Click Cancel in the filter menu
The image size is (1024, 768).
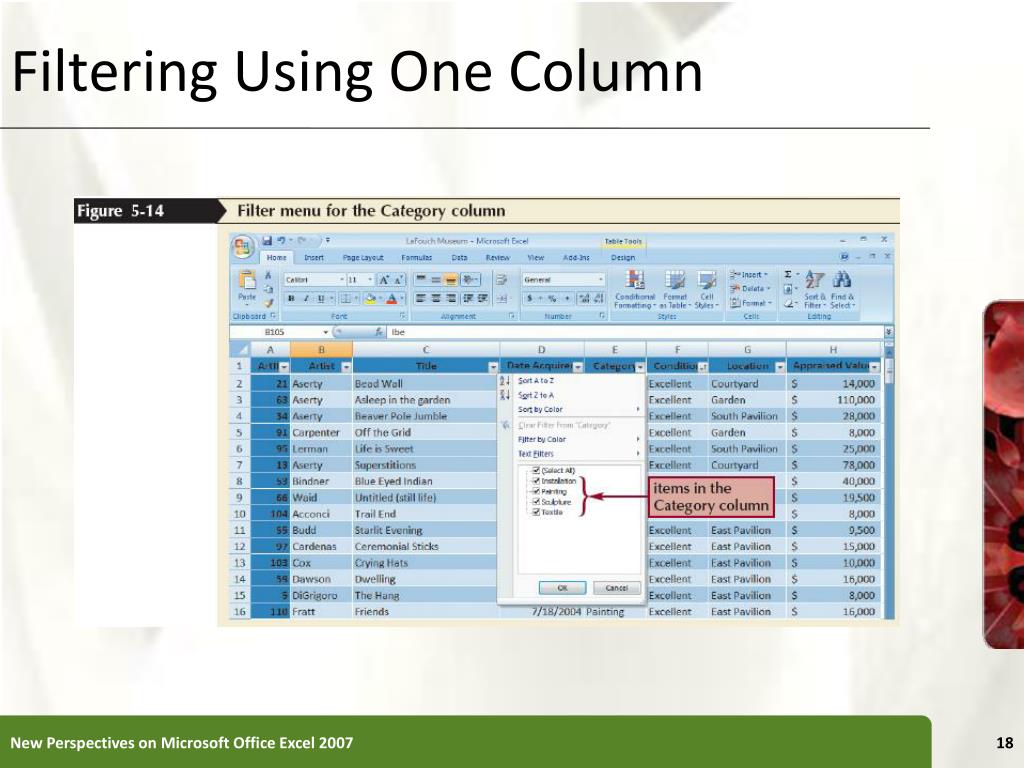(x=616, y=588)
